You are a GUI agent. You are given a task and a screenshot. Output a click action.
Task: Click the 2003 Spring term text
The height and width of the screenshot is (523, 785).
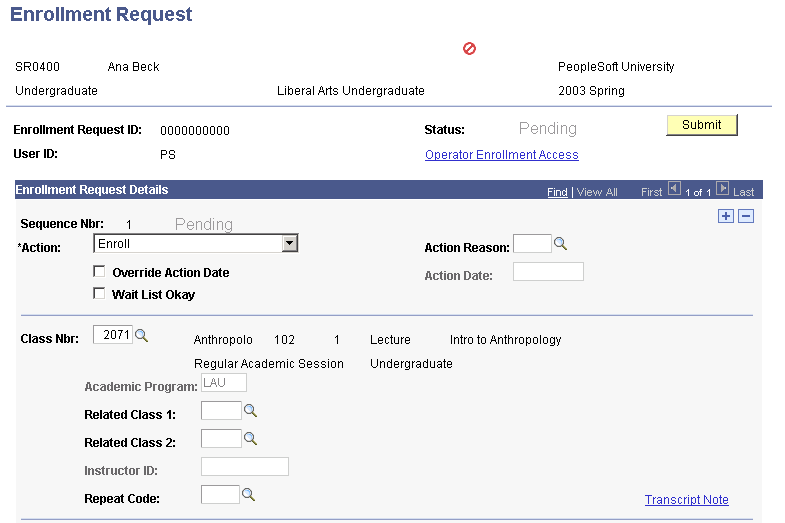(591, 91)
